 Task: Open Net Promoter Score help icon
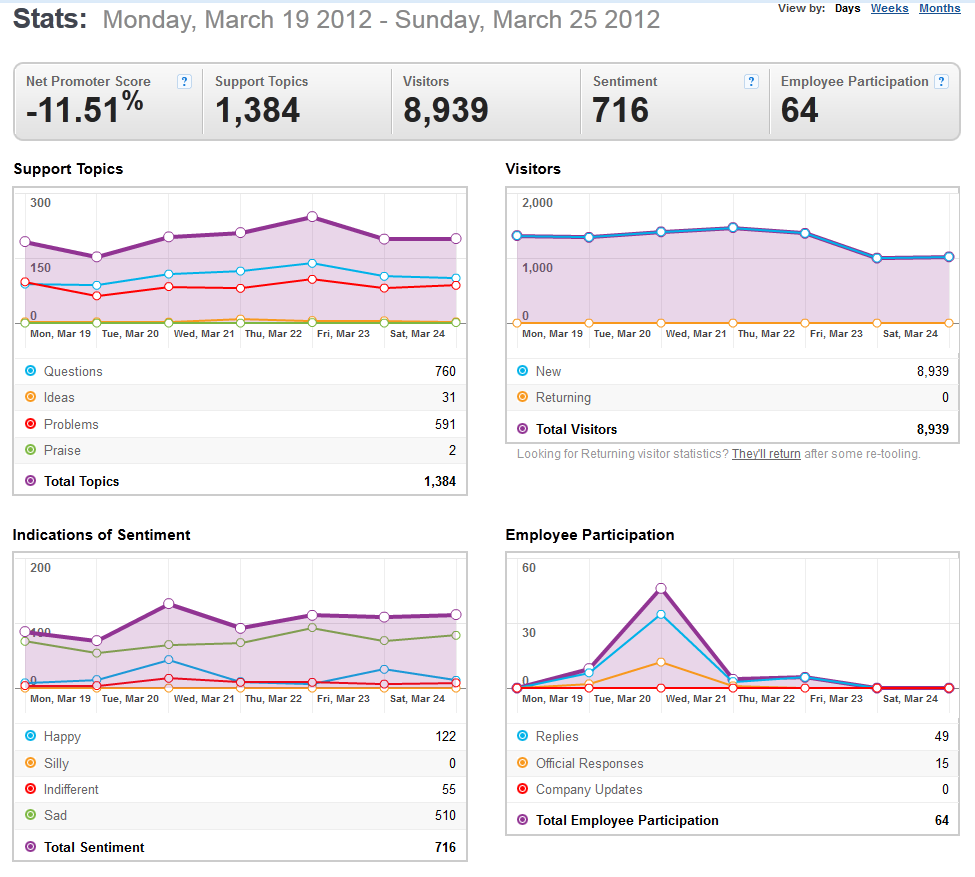coord(184,81)
